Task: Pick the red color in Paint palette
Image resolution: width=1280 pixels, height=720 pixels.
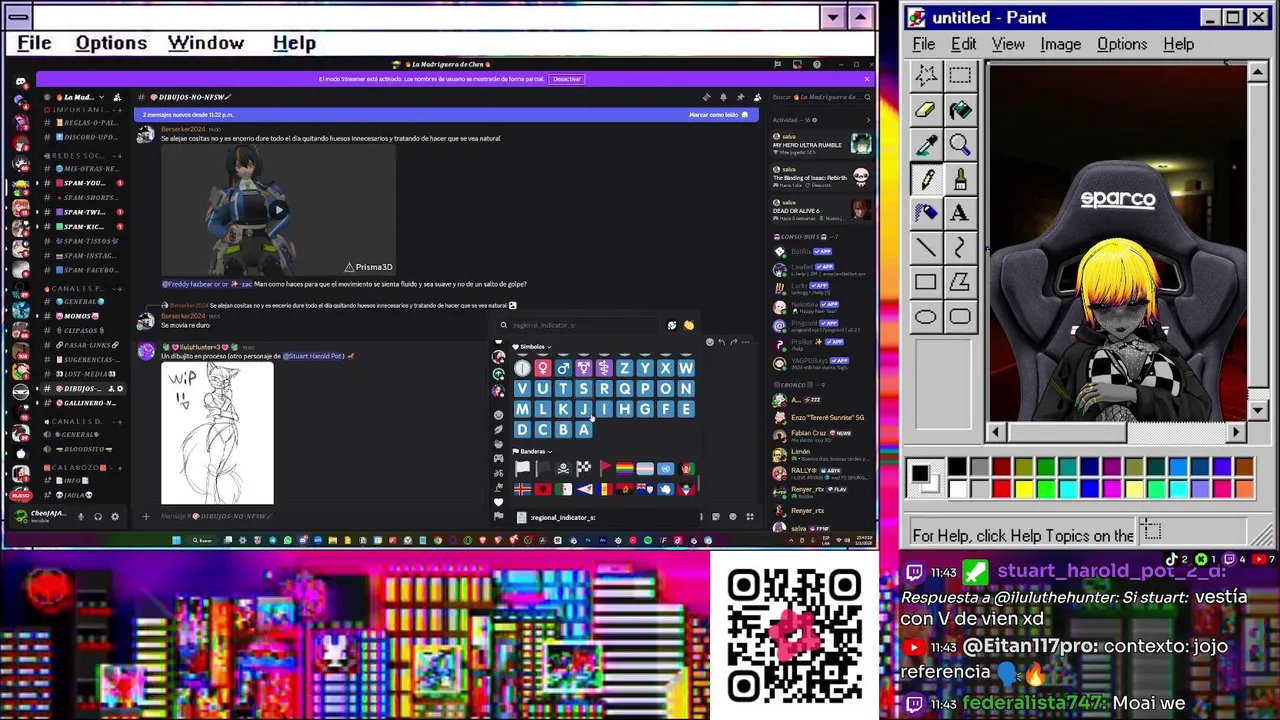Action: [x=1001, y=489]
